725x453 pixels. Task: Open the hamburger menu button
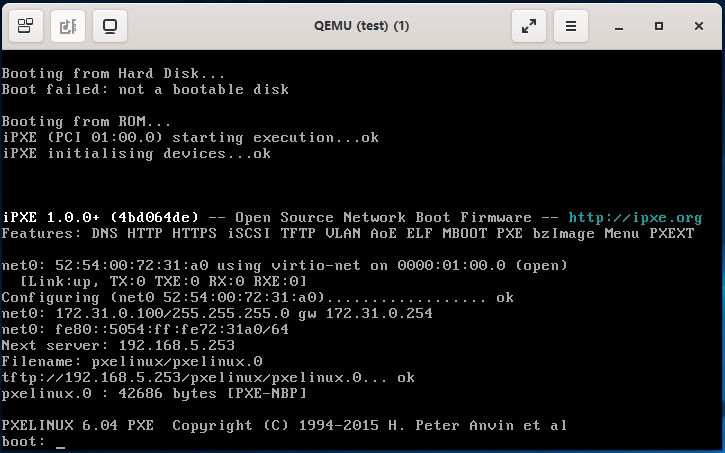tap(571, 25)
